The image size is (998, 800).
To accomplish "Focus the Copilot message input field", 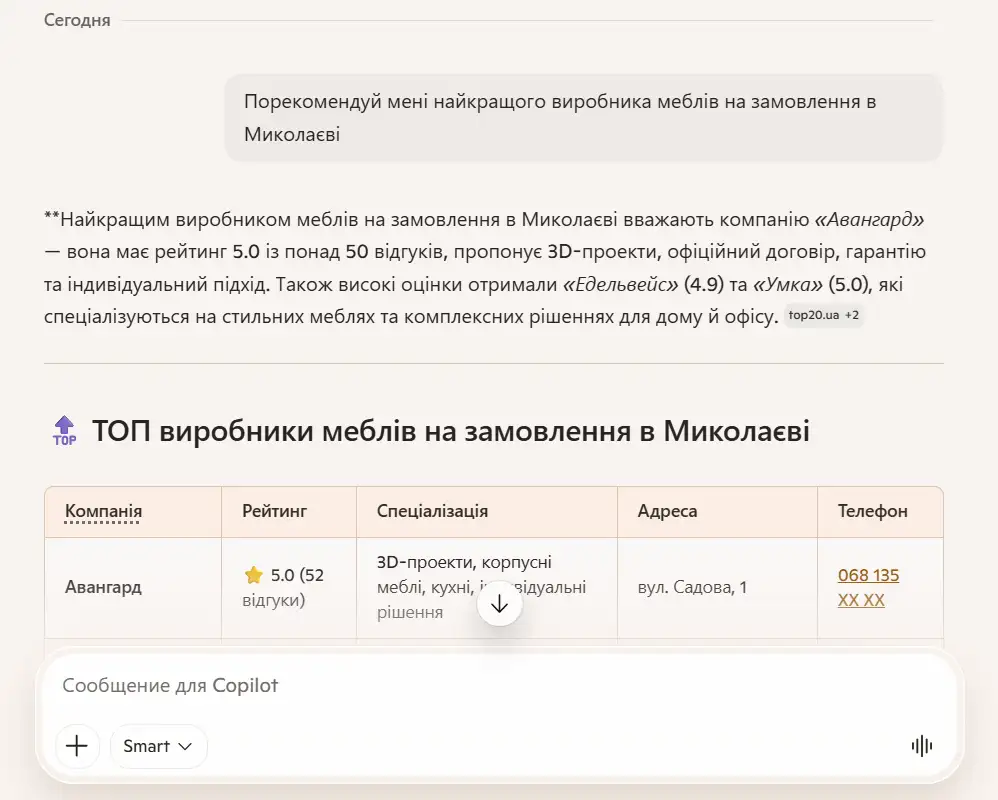I will (x=500, y=685).
